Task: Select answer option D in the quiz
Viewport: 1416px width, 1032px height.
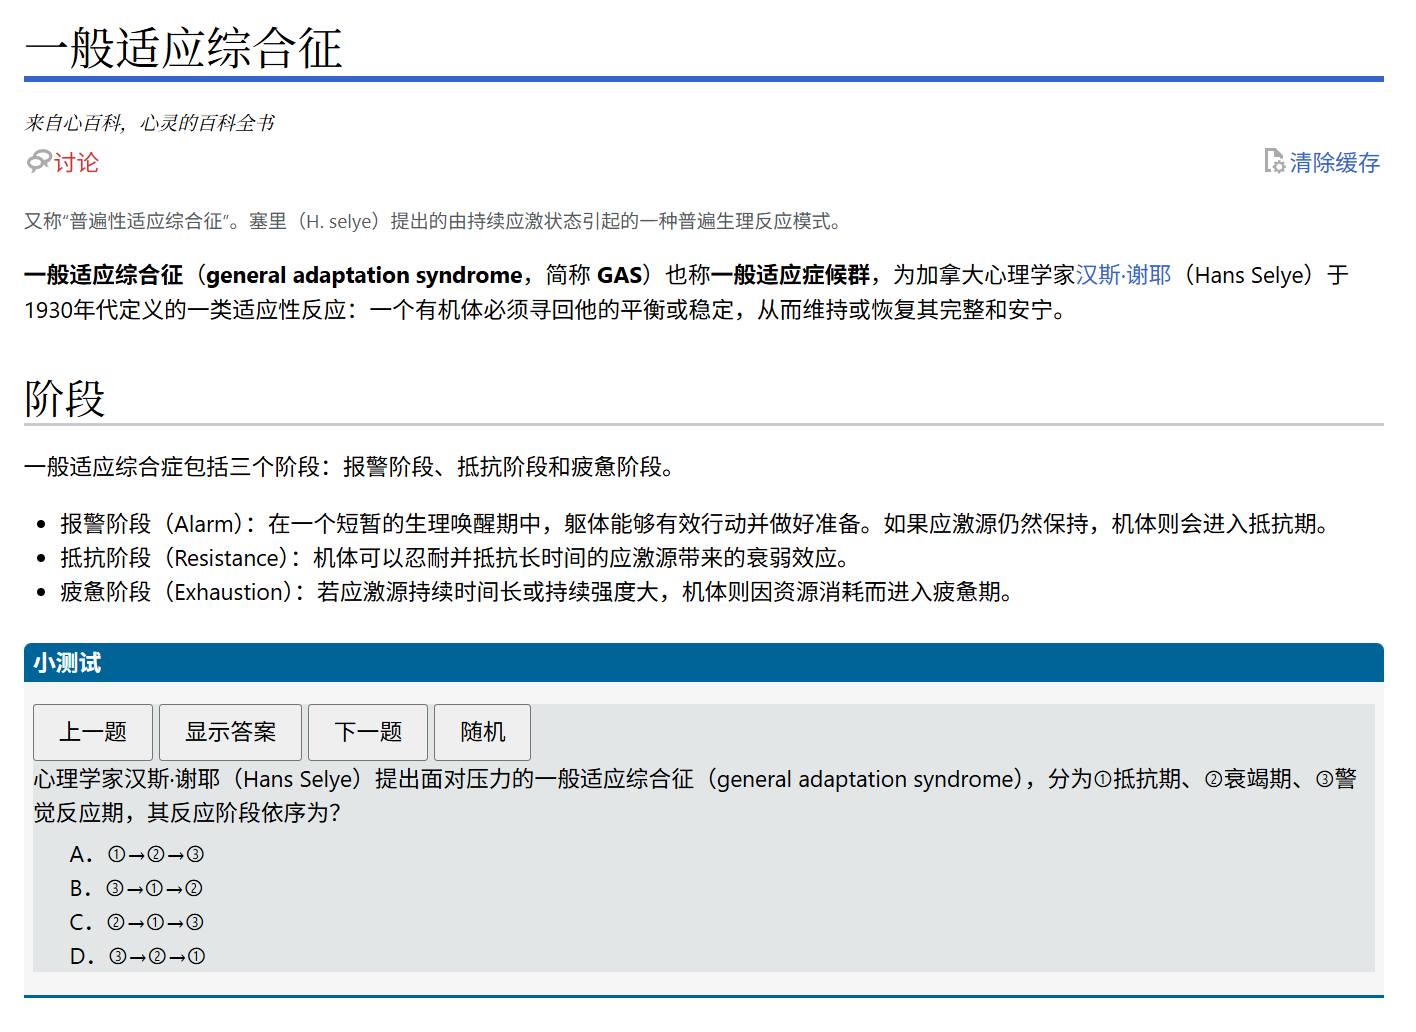Action: (x=135, y=956)
